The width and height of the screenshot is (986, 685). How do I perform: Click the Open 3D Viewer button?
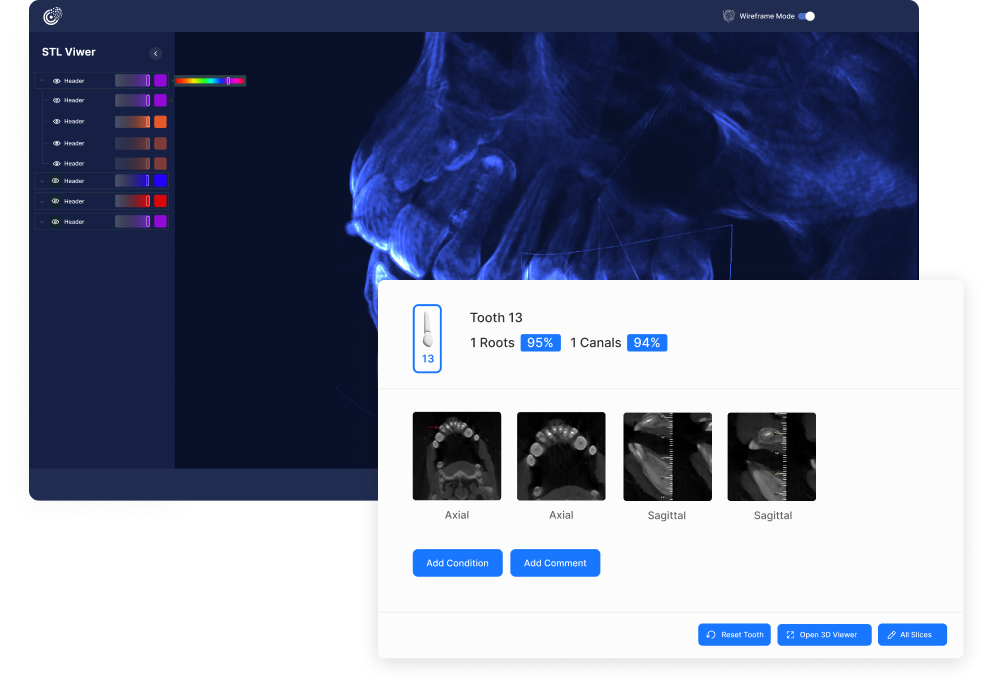pyautogui.click(x=824, y=635)
